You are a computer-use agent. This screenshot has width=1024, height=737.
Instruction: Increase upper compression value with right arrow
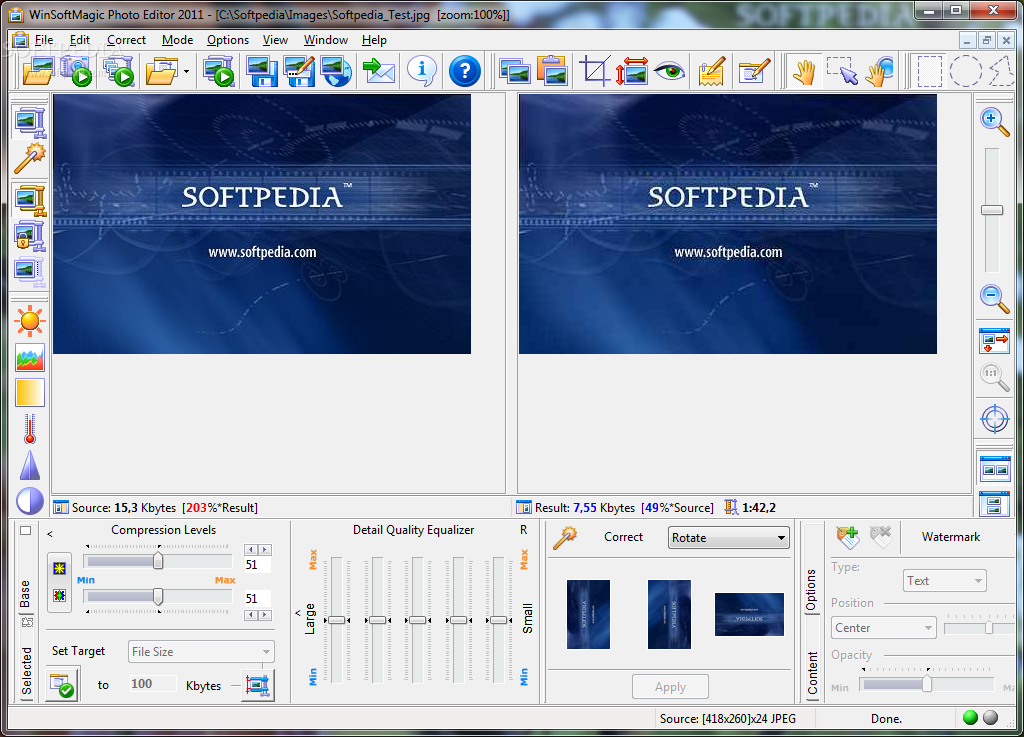tap(265, 550)
